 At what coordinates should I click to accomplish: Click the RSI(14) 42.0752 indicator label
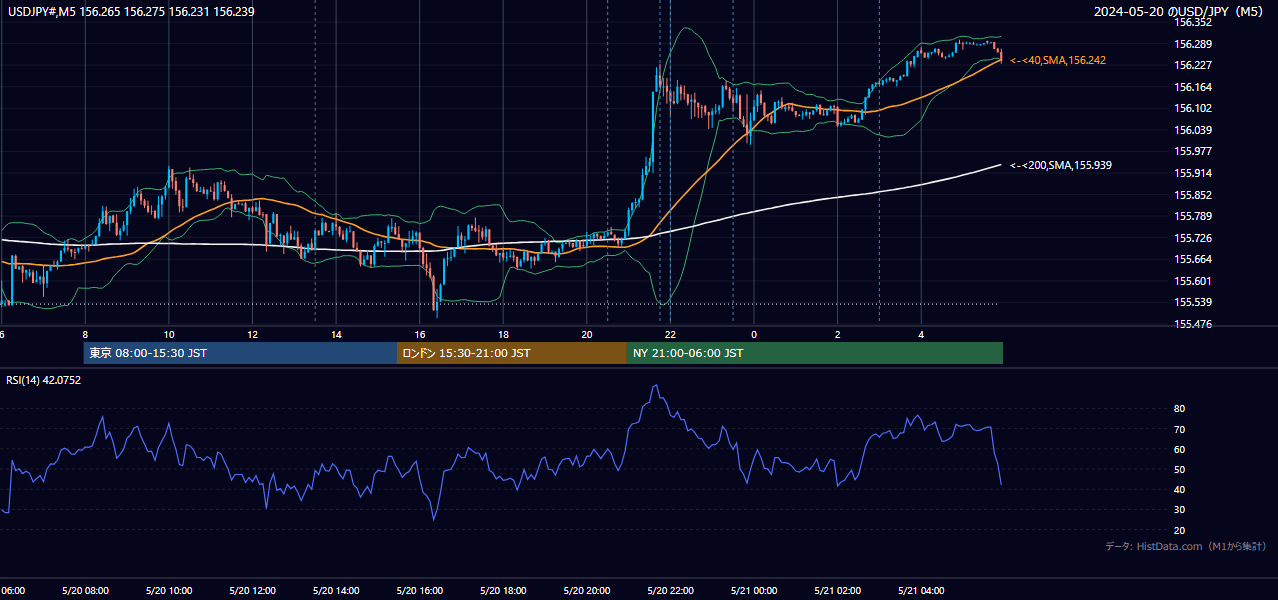coord(44,380)
